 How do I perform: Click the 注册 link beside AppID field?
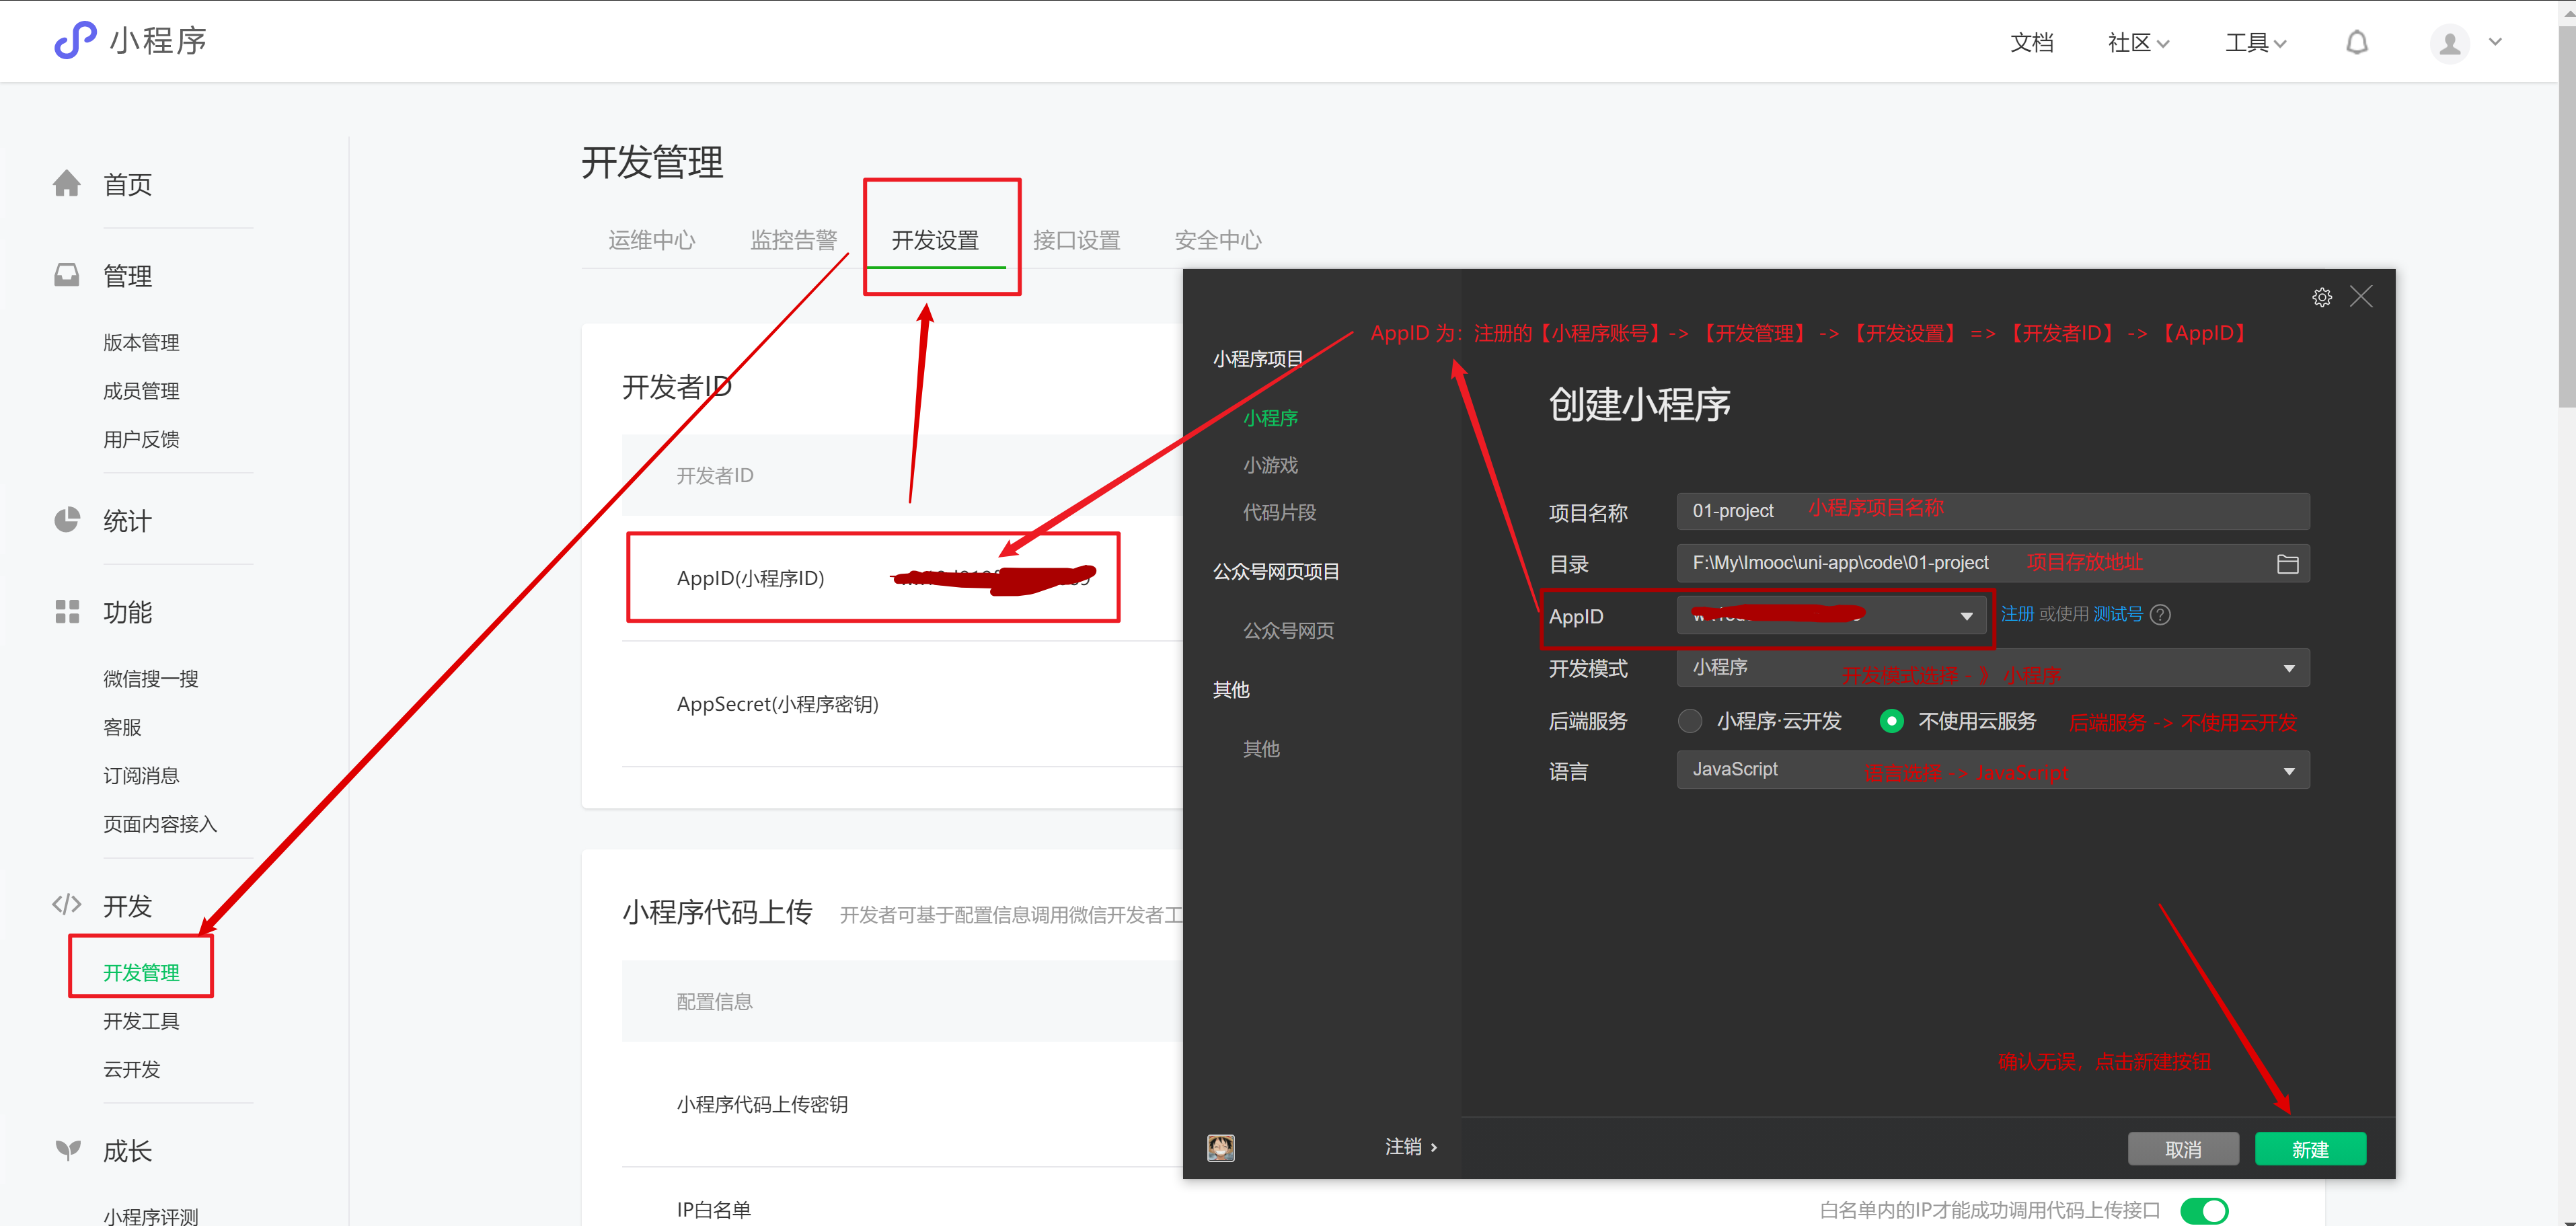2018,614
